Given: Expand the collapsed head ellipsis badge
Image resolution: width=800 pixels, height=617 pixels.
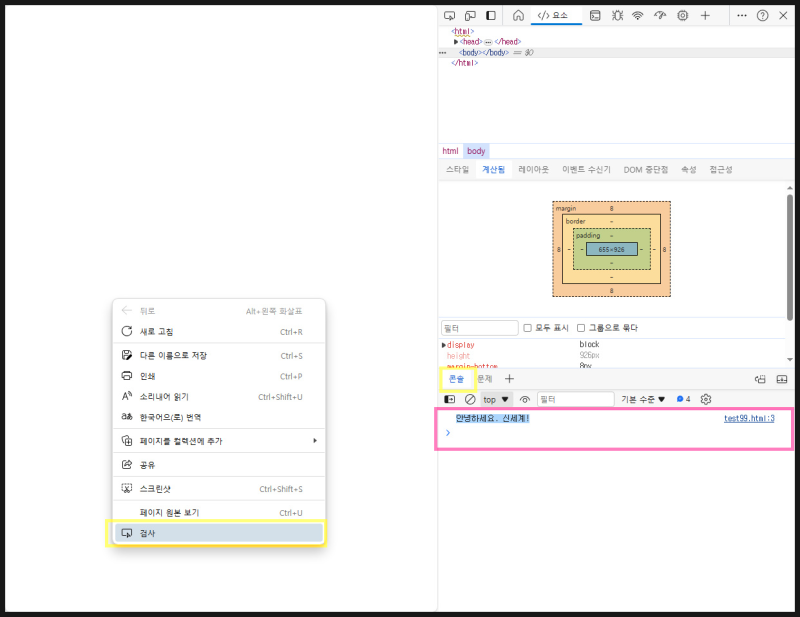Looking at the screenshot, I should 488,42.
